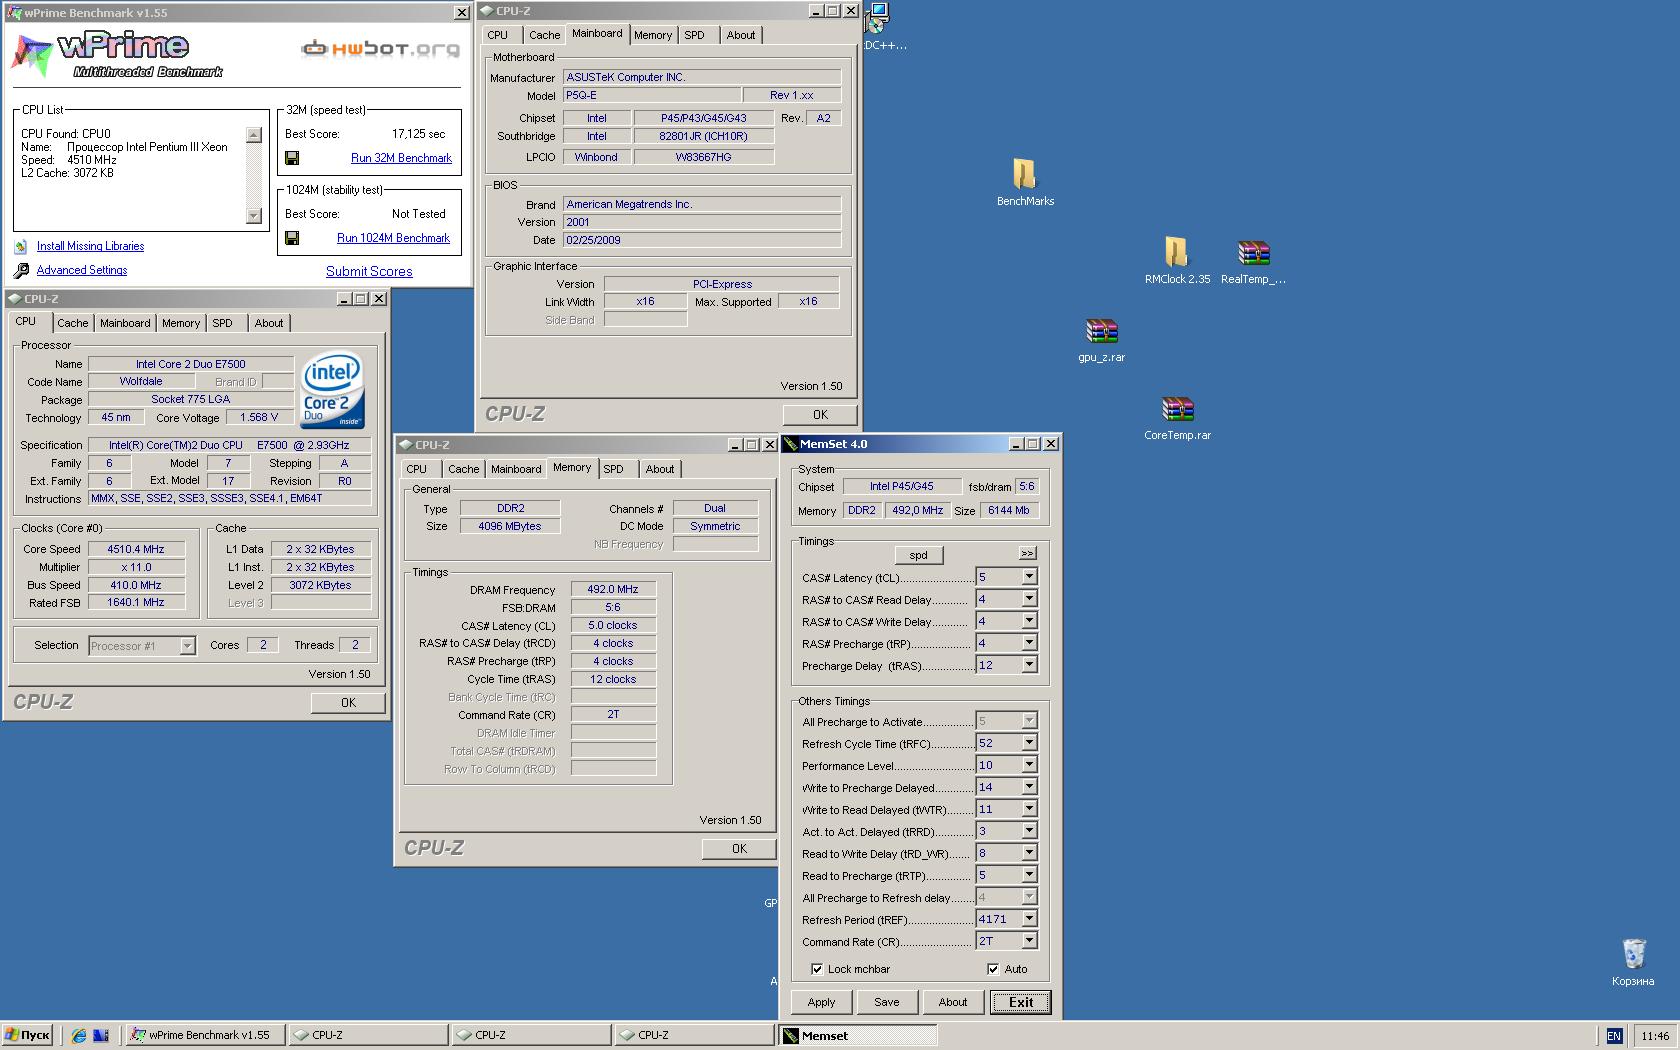Viewport: 1680px width, 1050px height.
Task: Open Write to Read Delayed (tWTR) dropdown
Action: tap(1029, 809)
